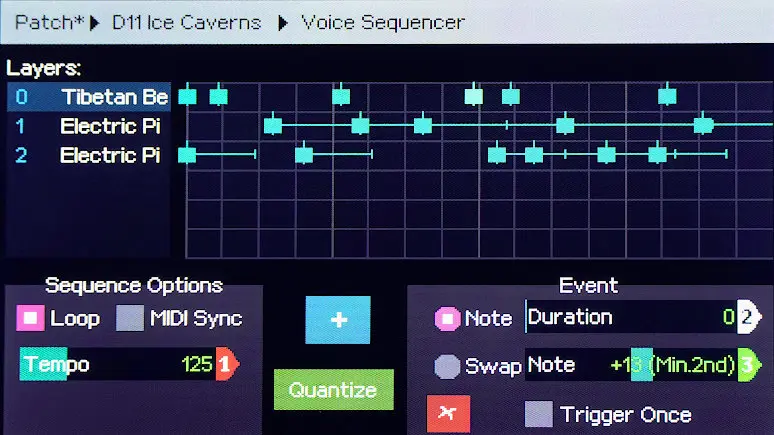Image resolution: width=774 pixels, height=435 pixels.
Task: Select second note event on Tibetan Be layer
Action: 219,96
